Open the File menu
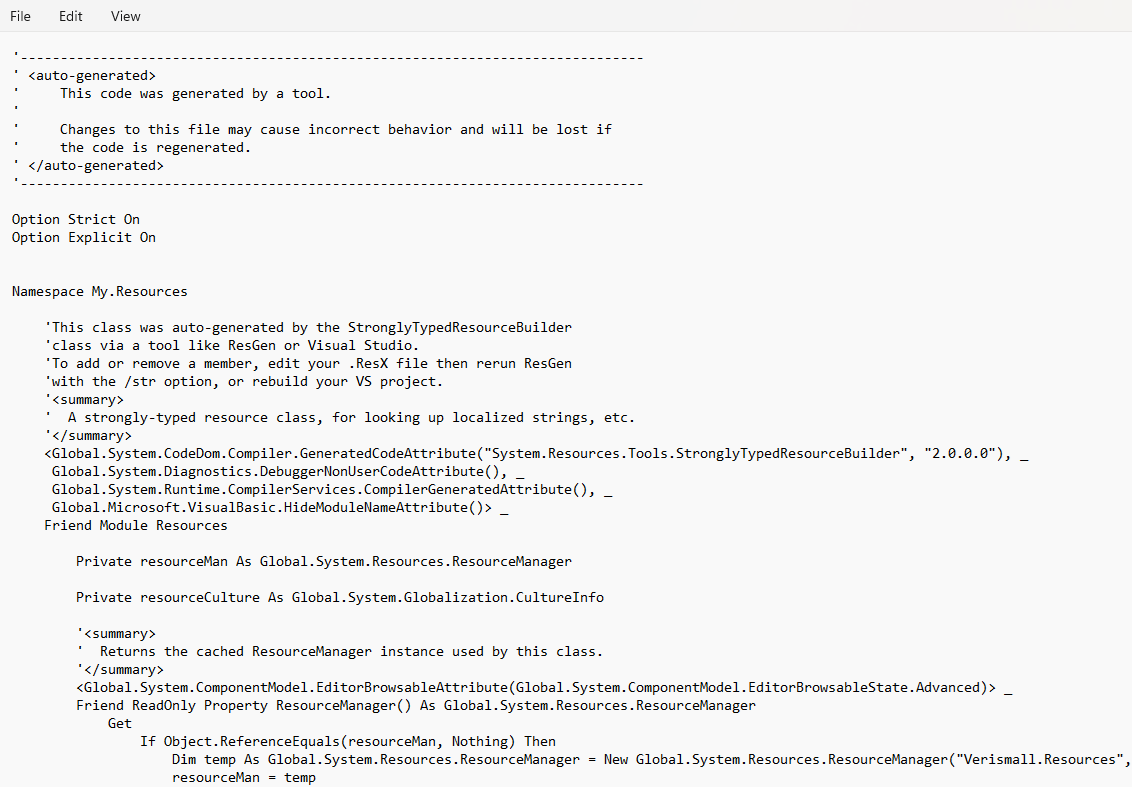The height and width of the screenshot is (787, 1132). pos(20,16)
